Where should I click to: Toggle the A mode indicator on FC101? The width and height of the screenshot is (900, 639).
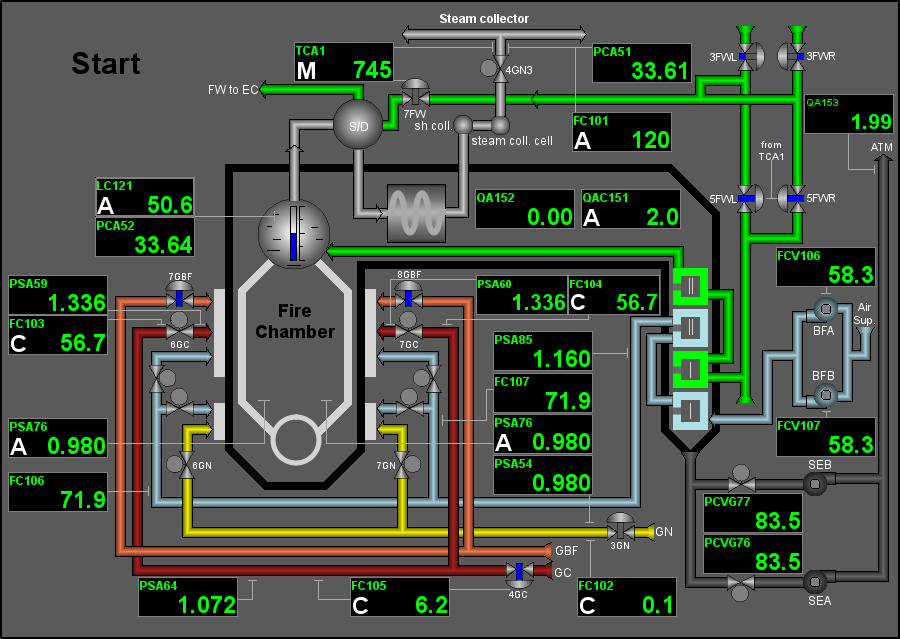coord(583,140)
